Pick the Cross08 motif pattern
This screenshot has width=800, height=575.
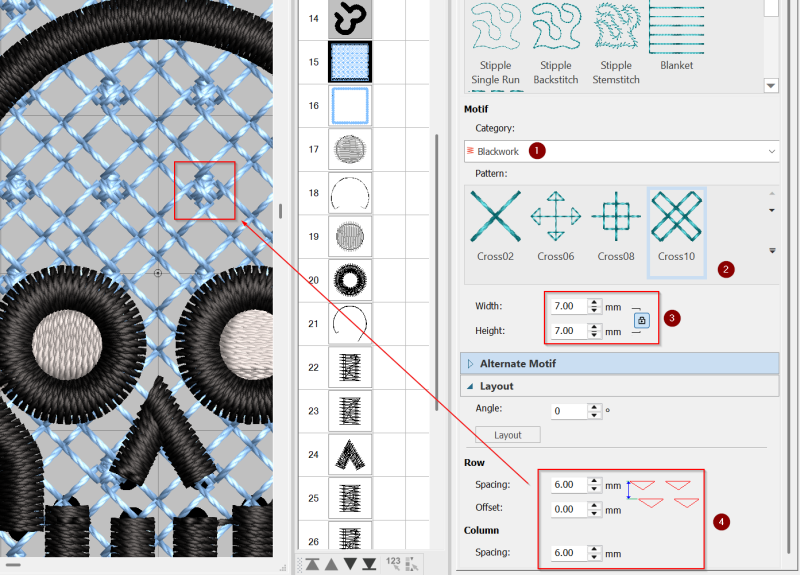(616, 226)
